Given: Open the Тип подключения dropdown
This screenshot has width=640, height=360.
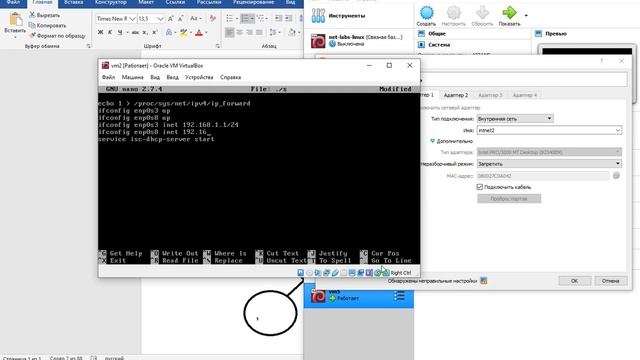Looking at the screenshot, I should 515,118.
